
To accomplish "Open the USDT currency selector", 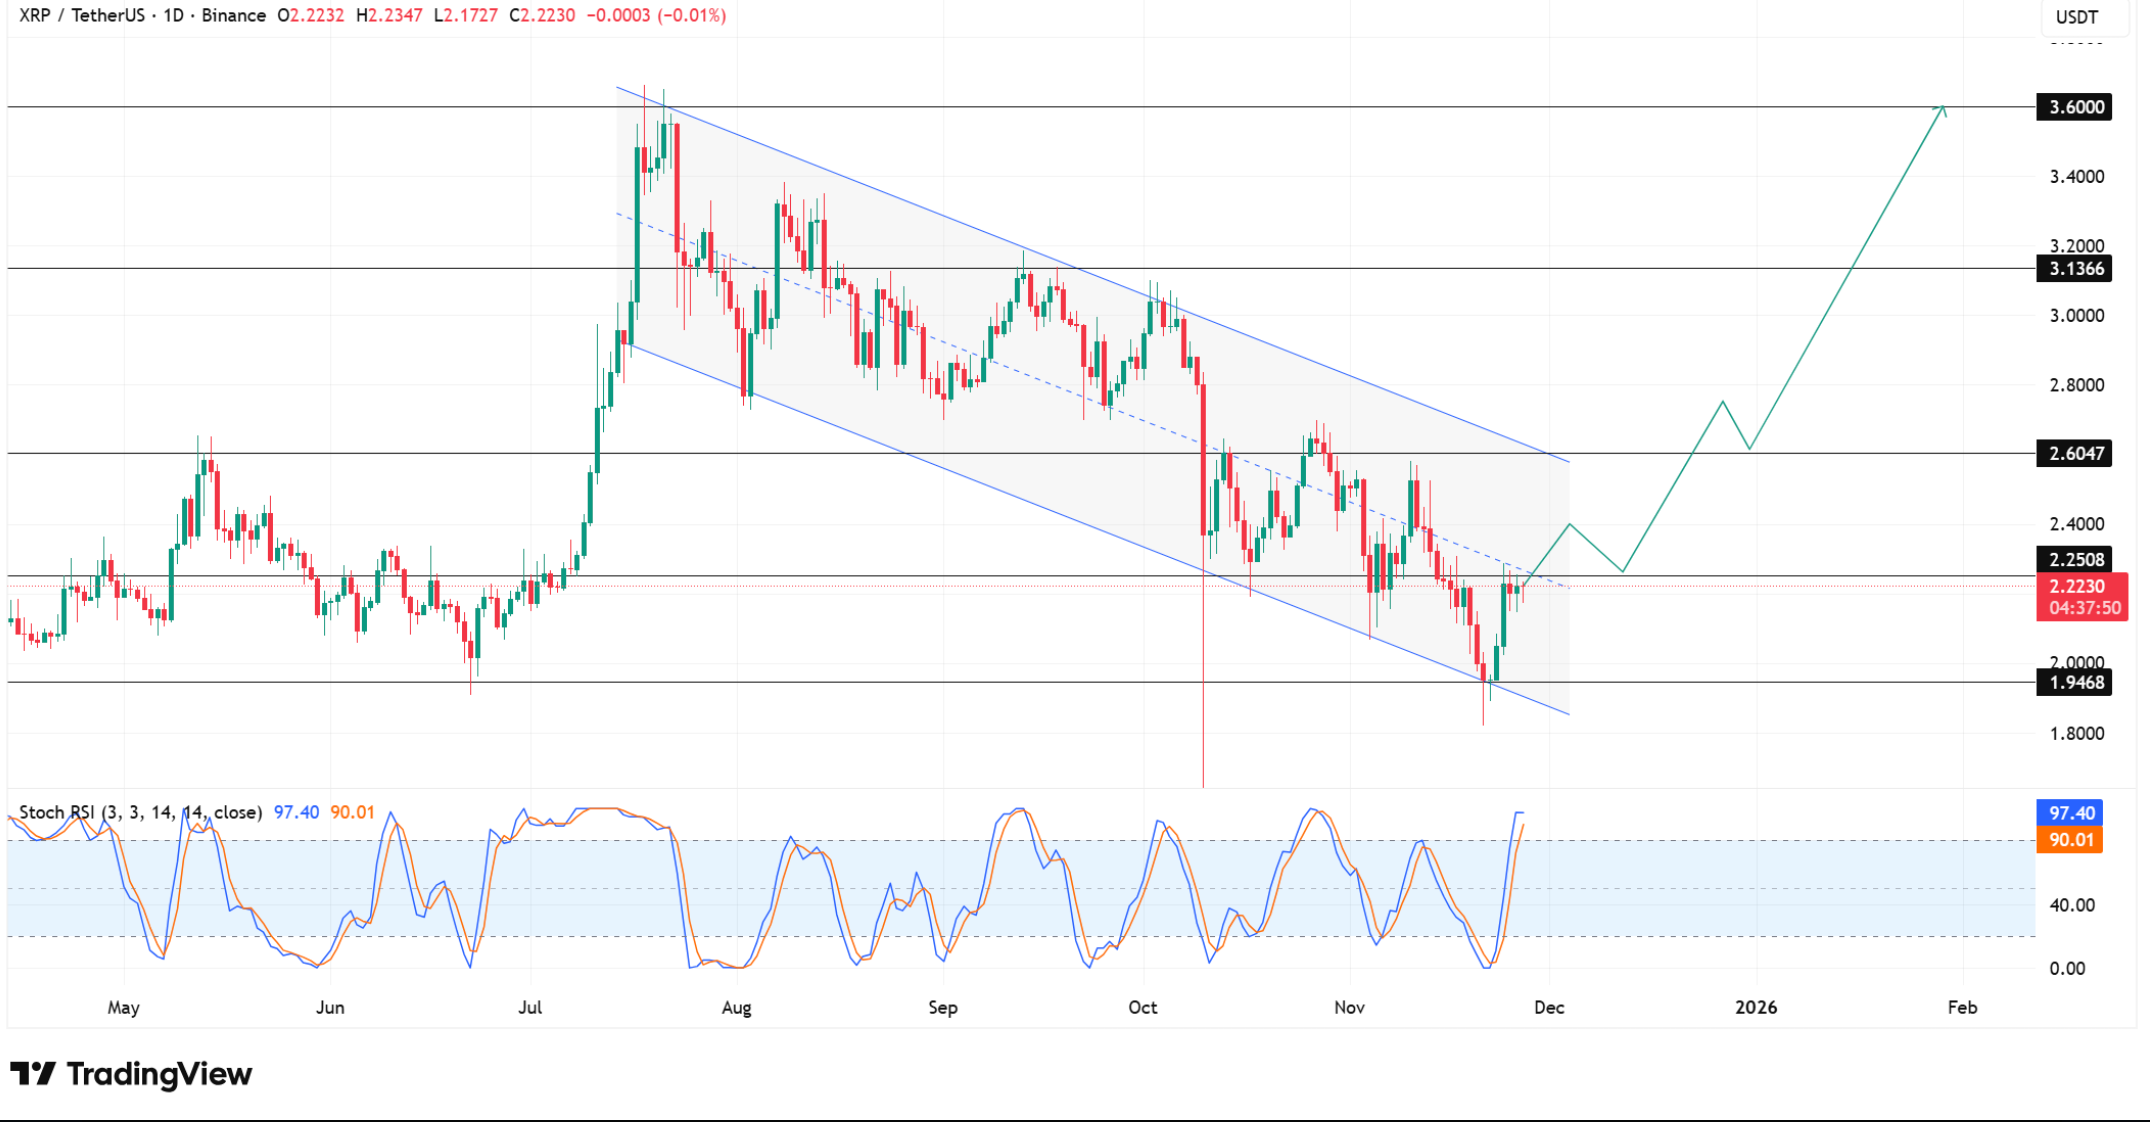I will 2076,17.
